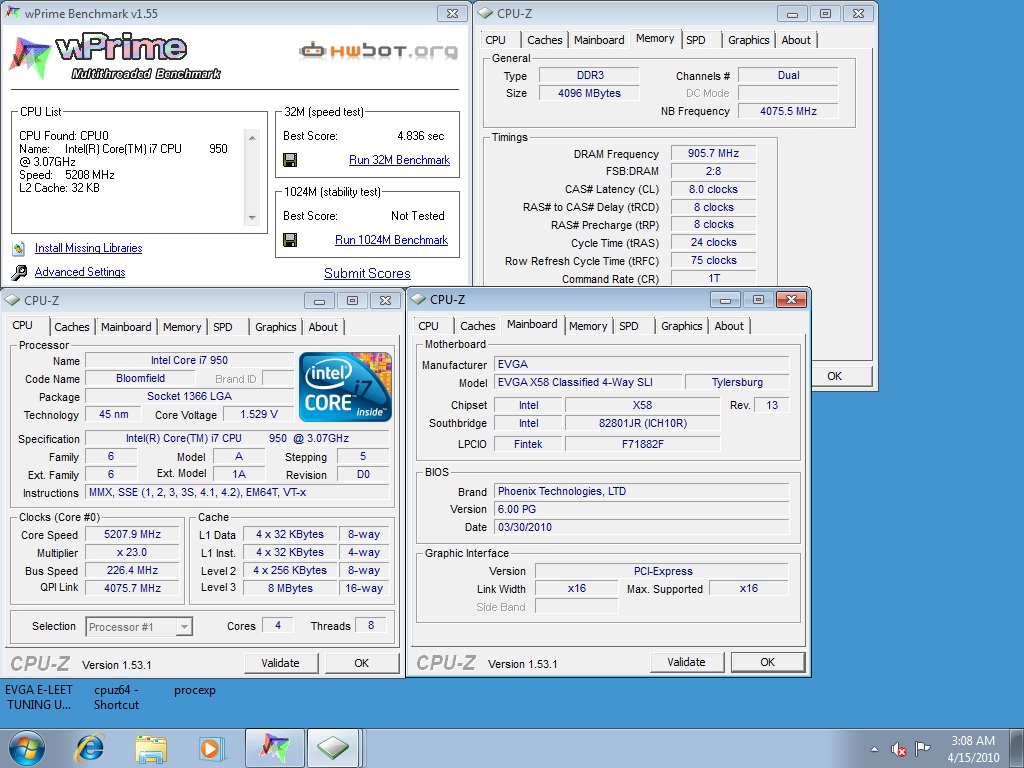Image resolution: width=1024 pixels, height=768 pixels.
Task: Open Graphics tab in the EVGA Mainboard window
Action: point(682,326)
